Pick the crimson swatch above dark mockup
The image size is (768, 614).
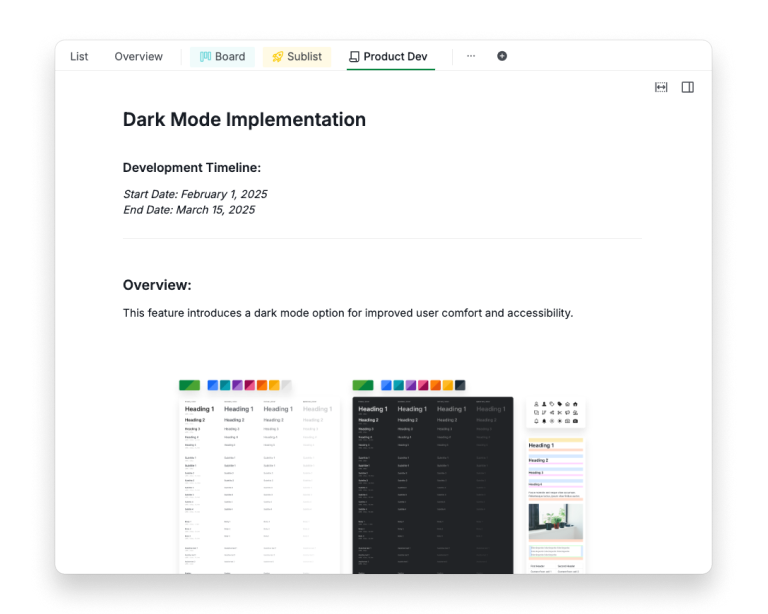click(423, 385)
